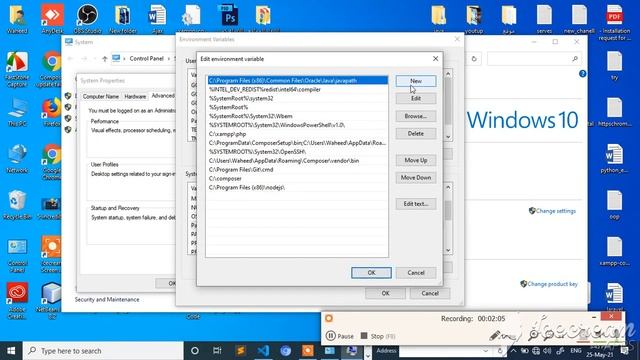Click the Edit text... button
This screenshot has height=360, width=640.
click(x=416, y=204)
